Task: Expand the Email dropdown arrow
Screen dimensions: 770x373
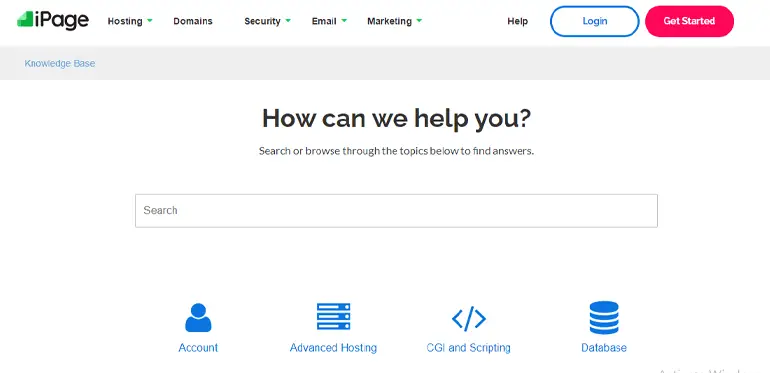Action: point(344,21)
